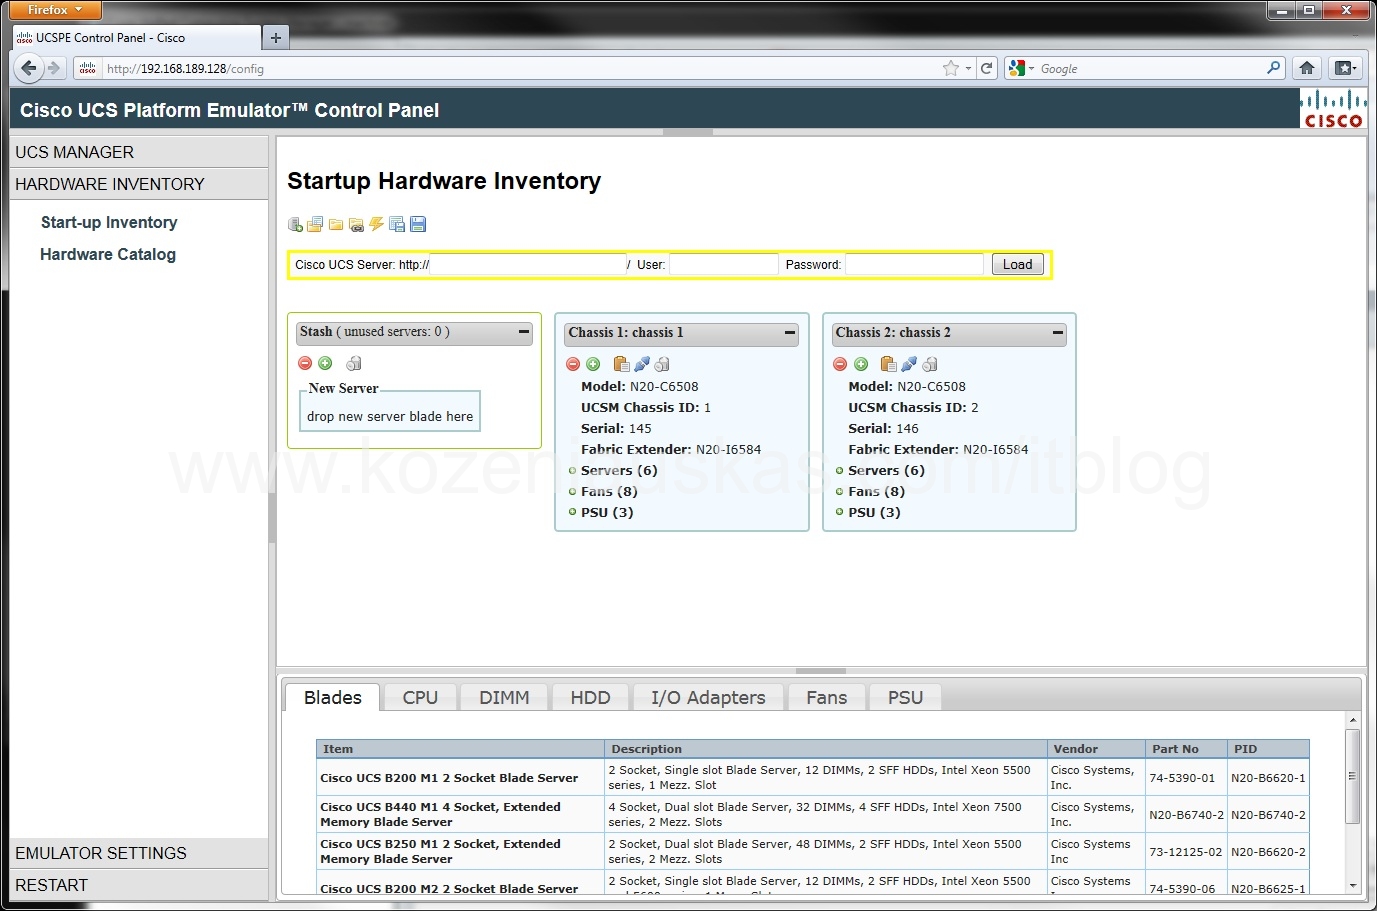The height and width of the screenshot is (911, 1377).
Task: Click the plain yellow folder toolbar icon
Action: pyautogui.click(x=336, y=225)
